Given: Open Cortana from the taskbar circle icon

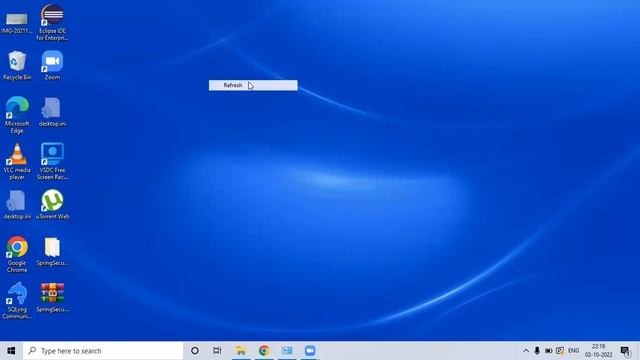Looking at the screenshot, I should [195, 351].
